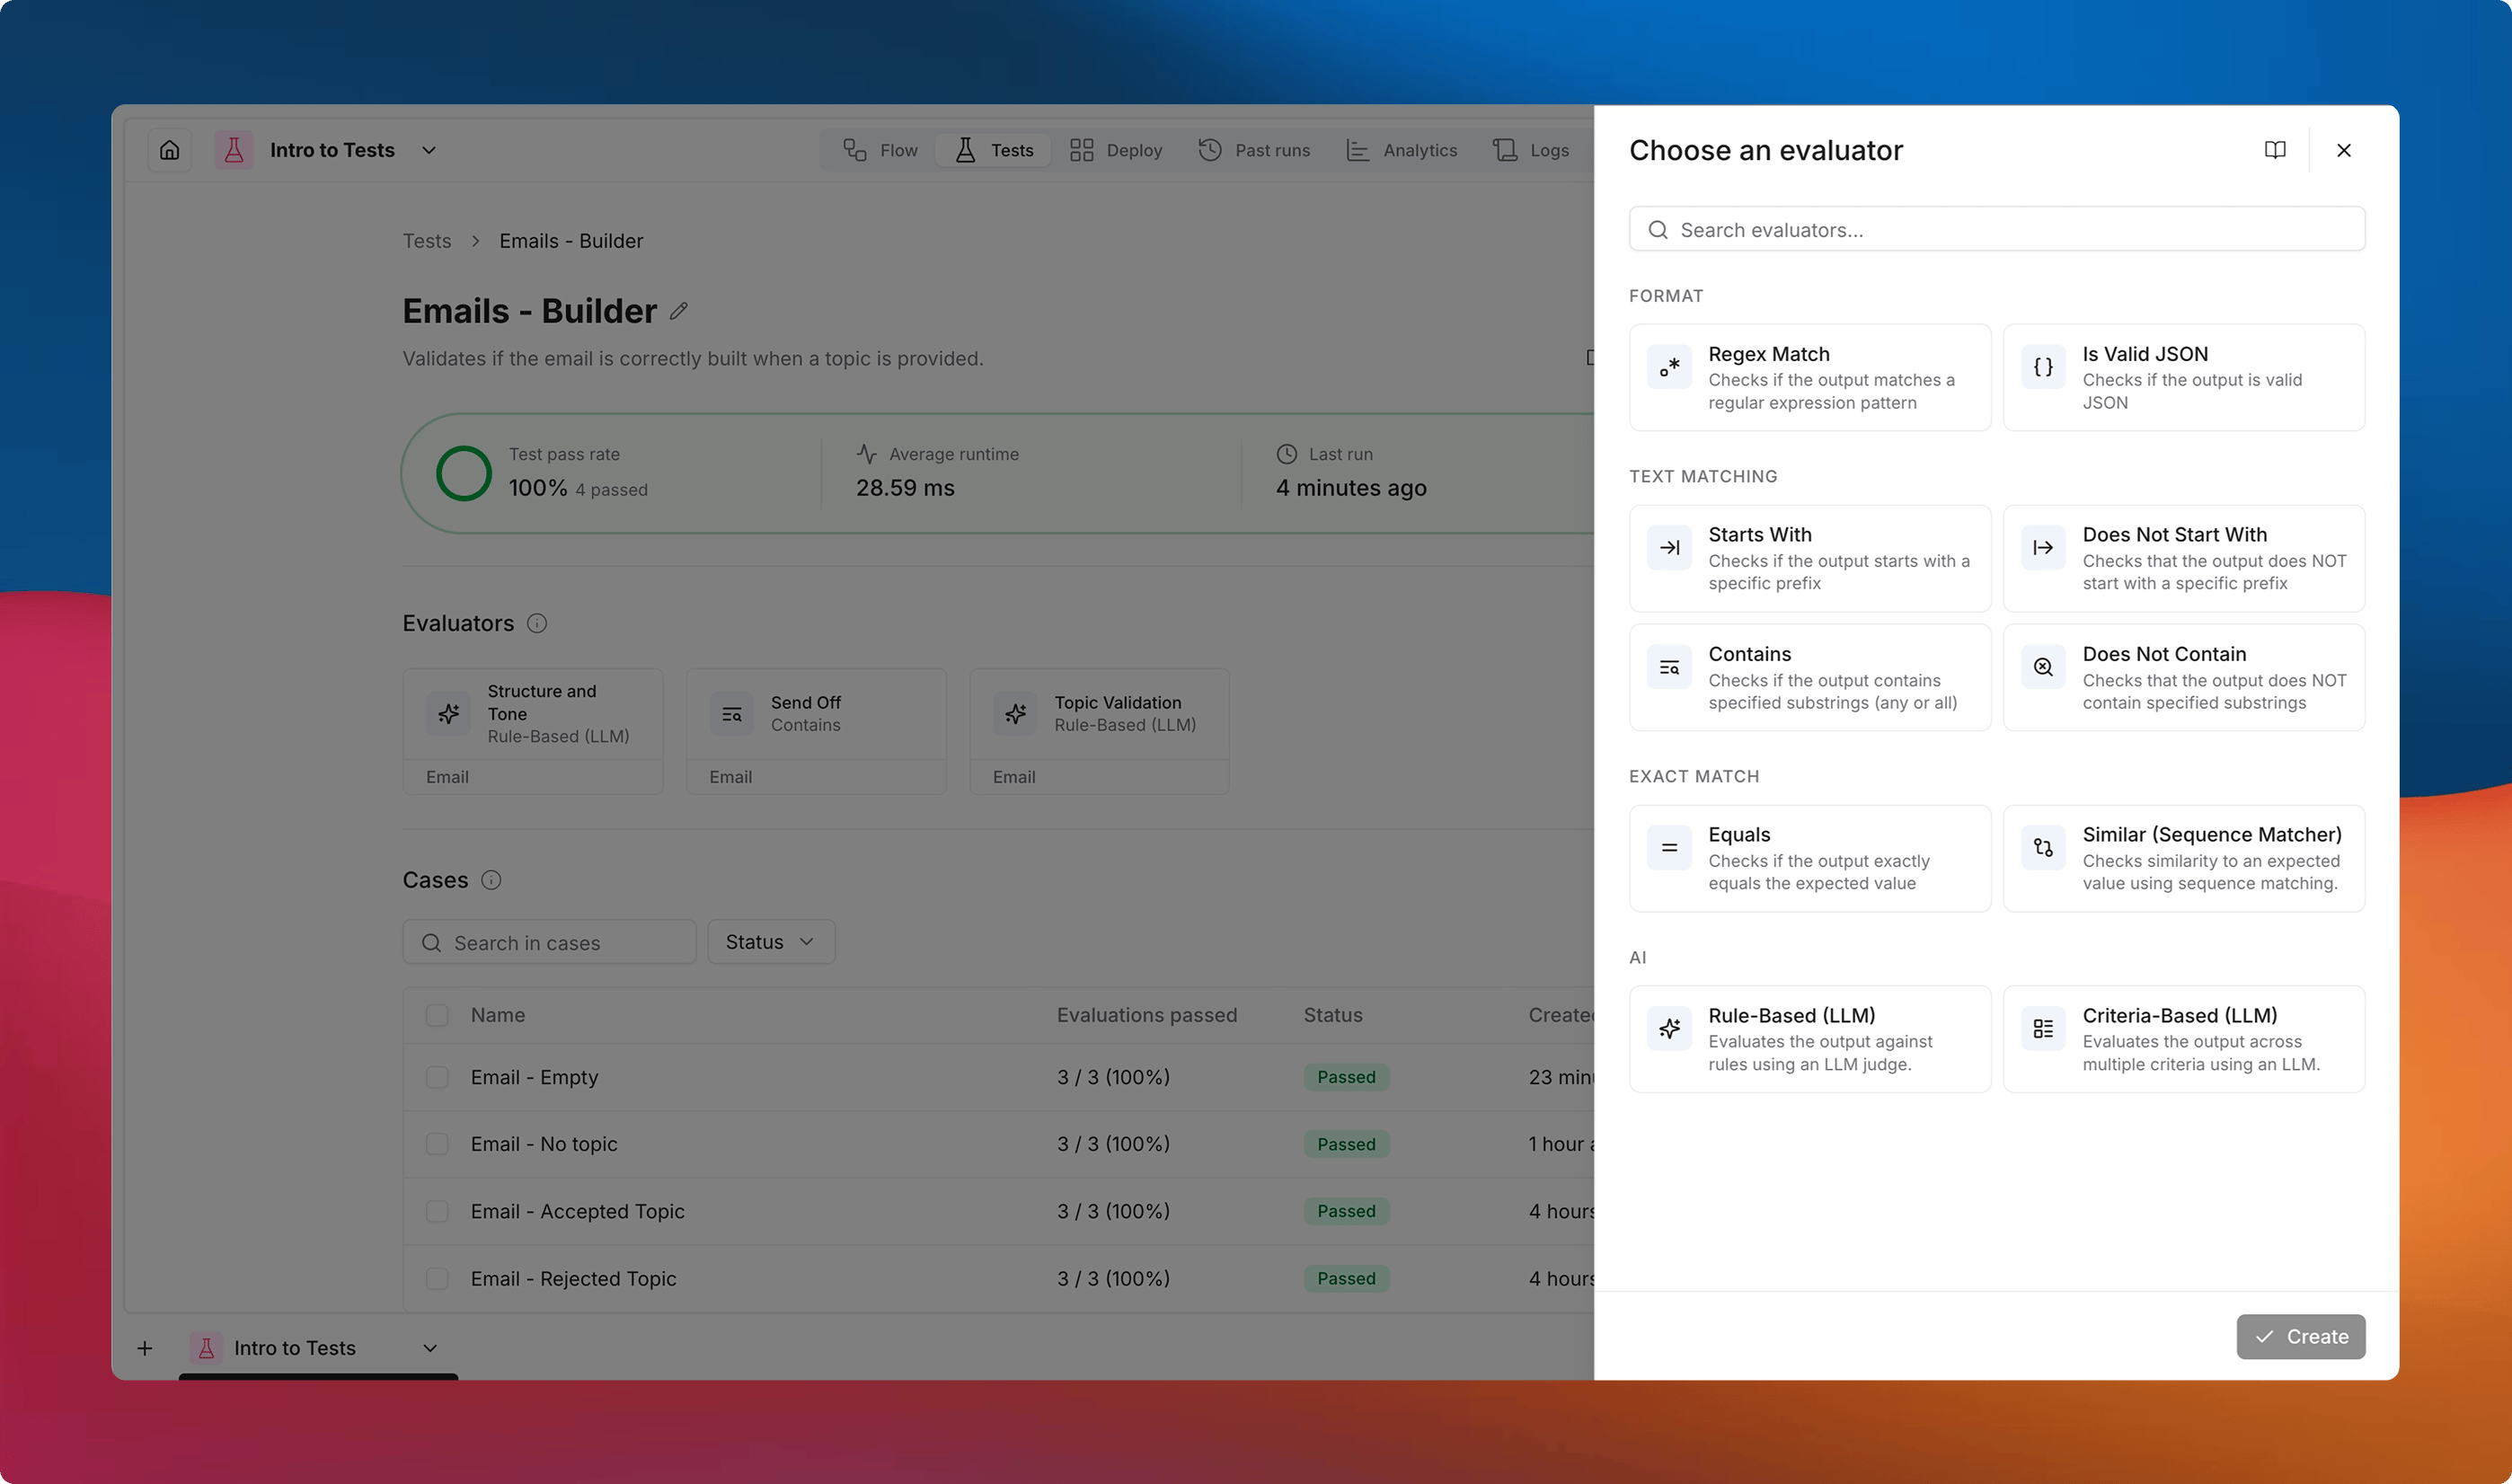
Task: Click the Evaluations passed column header
Action: click(x=1147, y=1015)
